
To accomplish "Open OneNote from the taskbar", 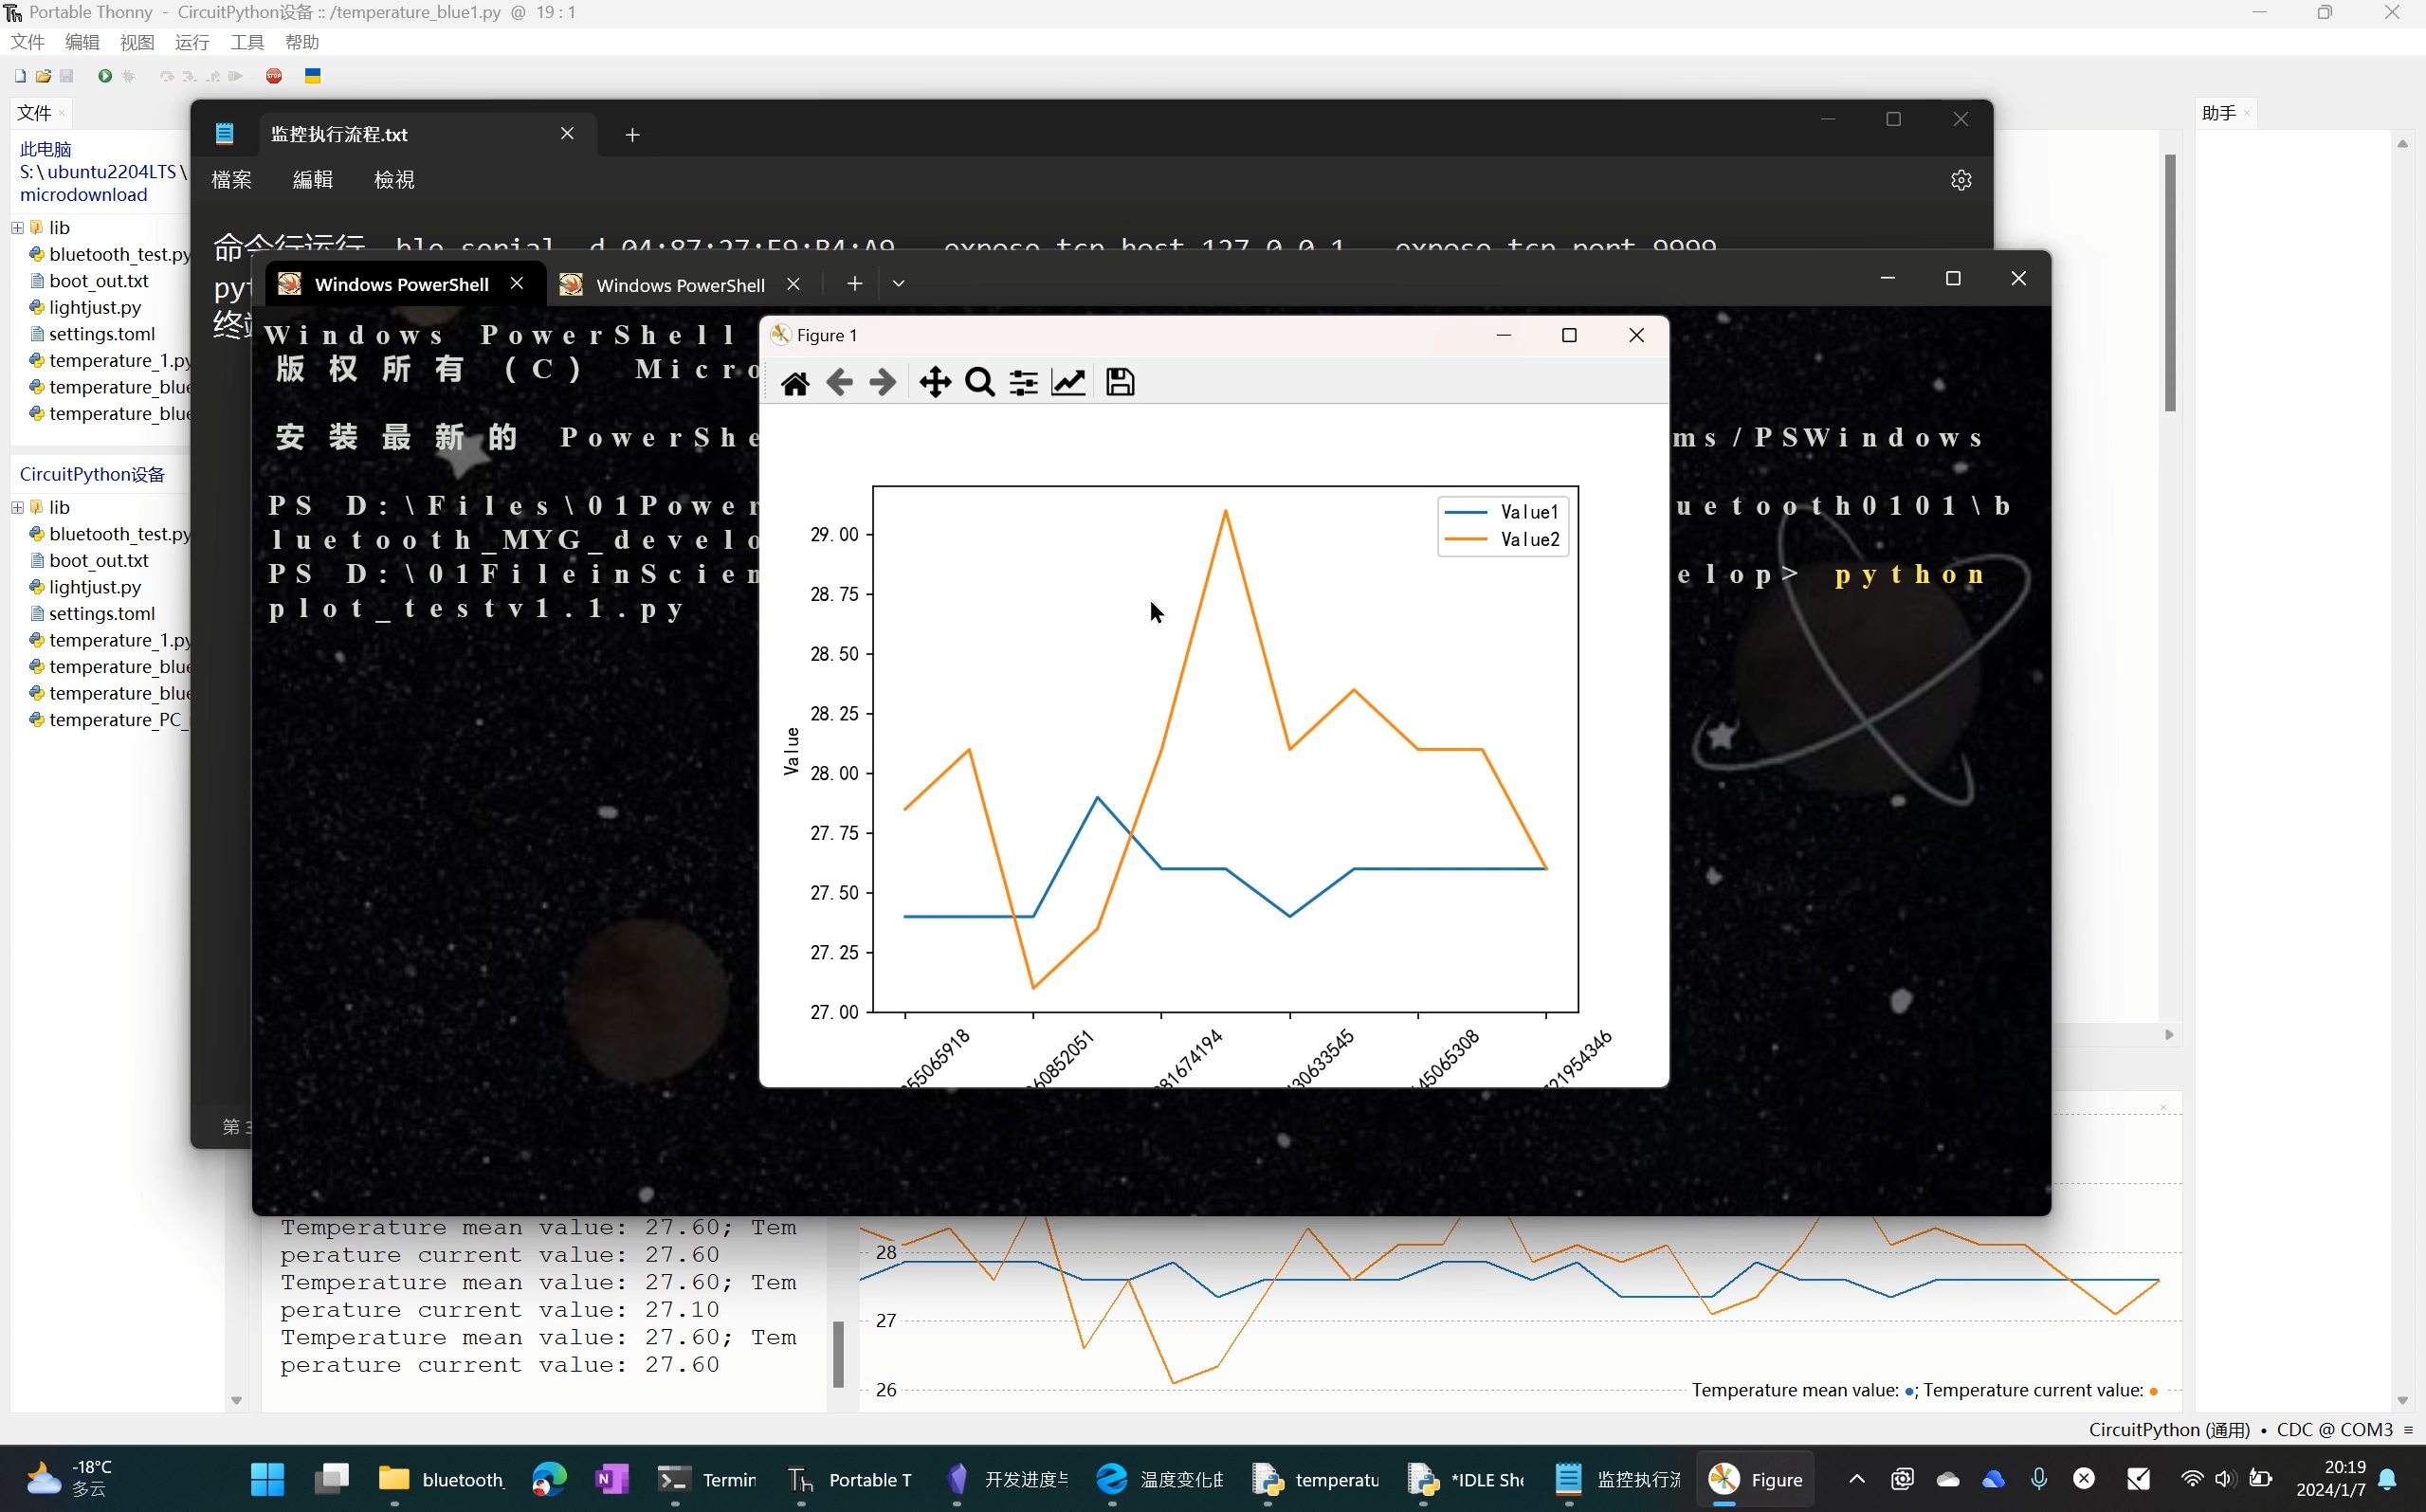I will point(611,1479).
